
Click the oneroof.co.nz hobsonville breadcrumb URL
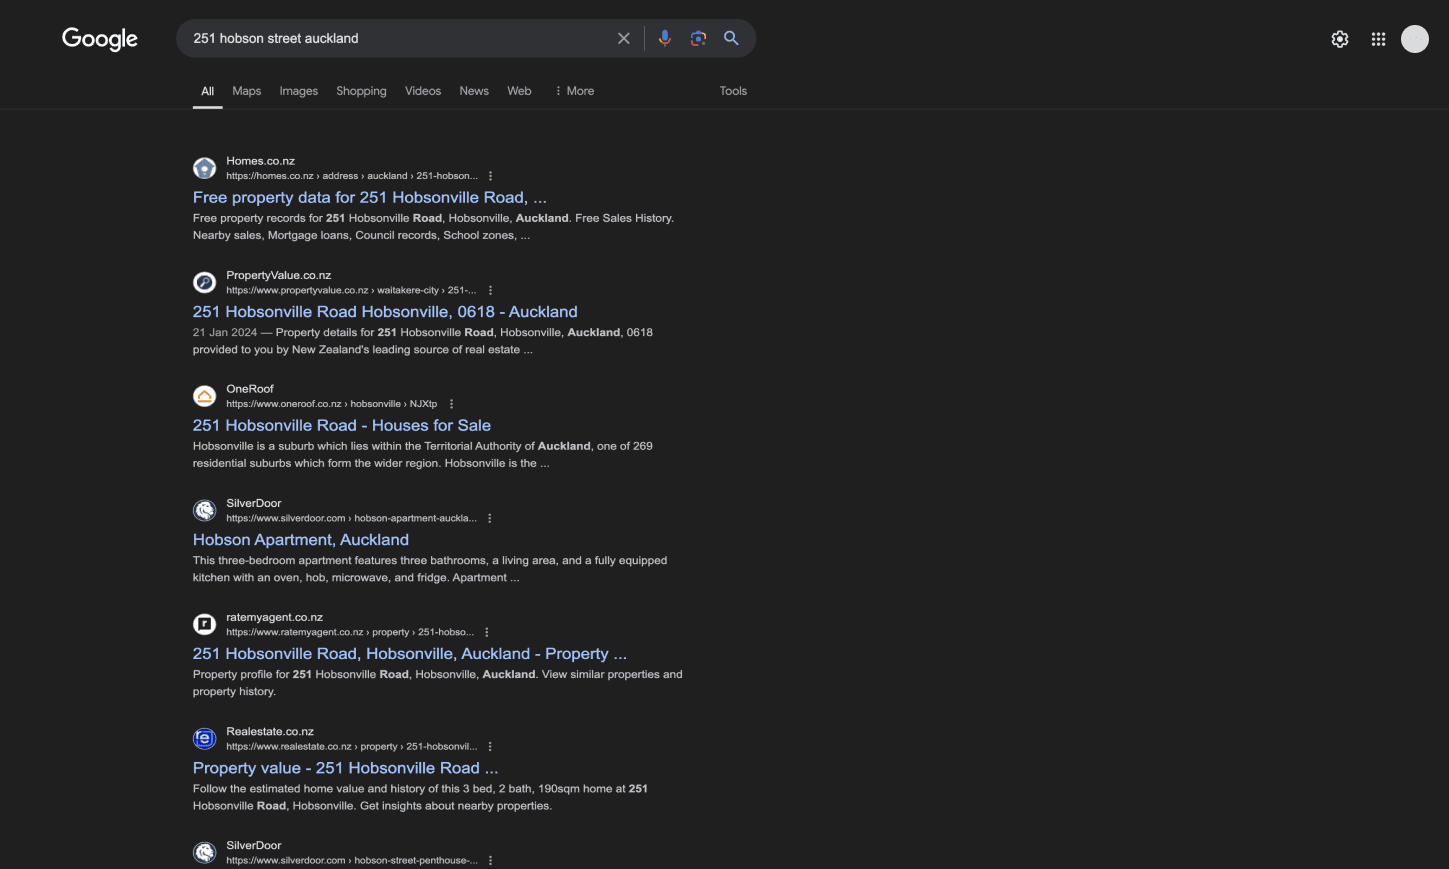[x=331, y=404]
